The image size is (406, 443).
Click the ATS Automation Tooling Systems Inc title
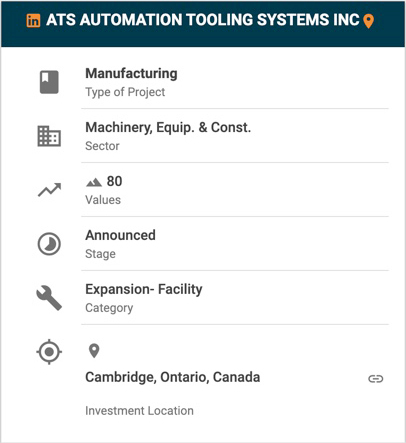point(203,20)
